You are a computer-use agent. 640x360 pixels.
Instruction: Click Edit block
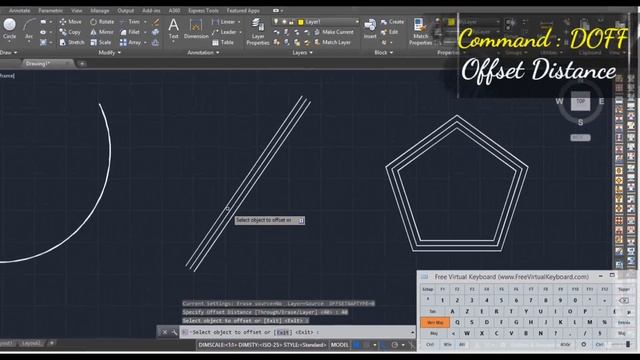coord(389,32)
